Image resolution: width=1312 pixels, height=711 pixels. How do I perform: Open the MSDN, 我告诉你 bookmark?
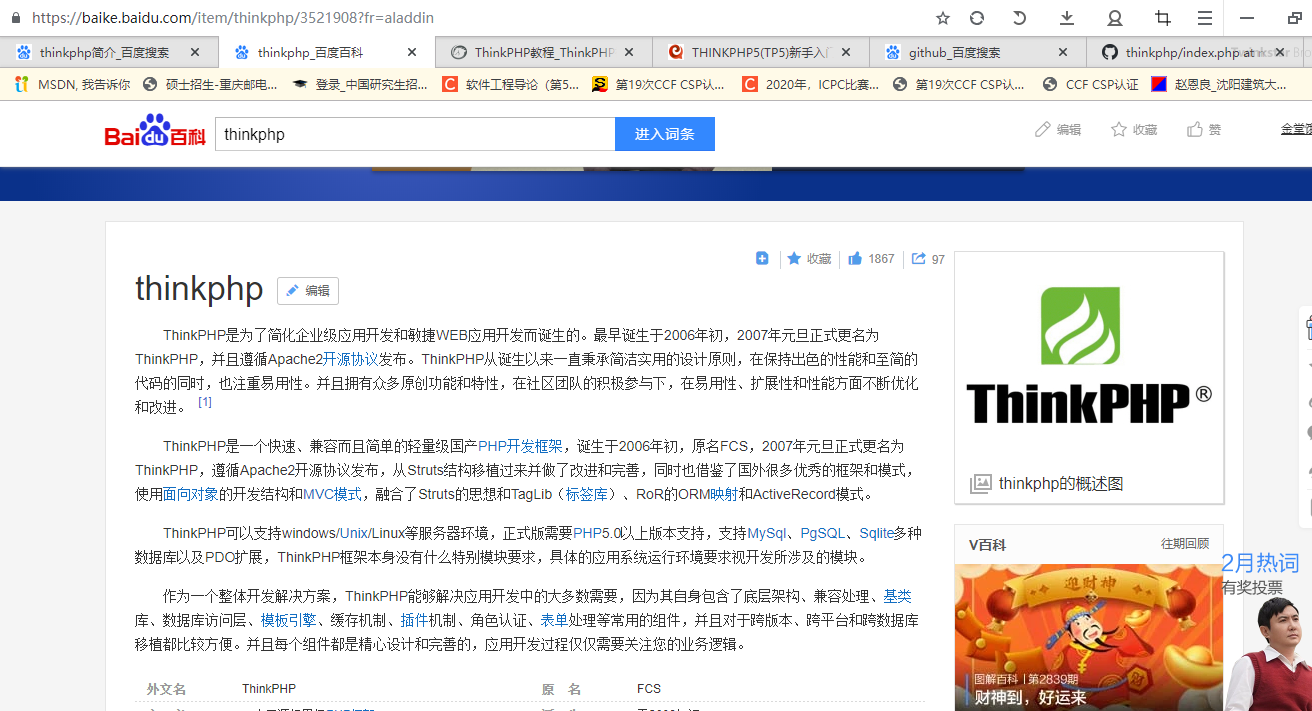[x=73, y=85]
